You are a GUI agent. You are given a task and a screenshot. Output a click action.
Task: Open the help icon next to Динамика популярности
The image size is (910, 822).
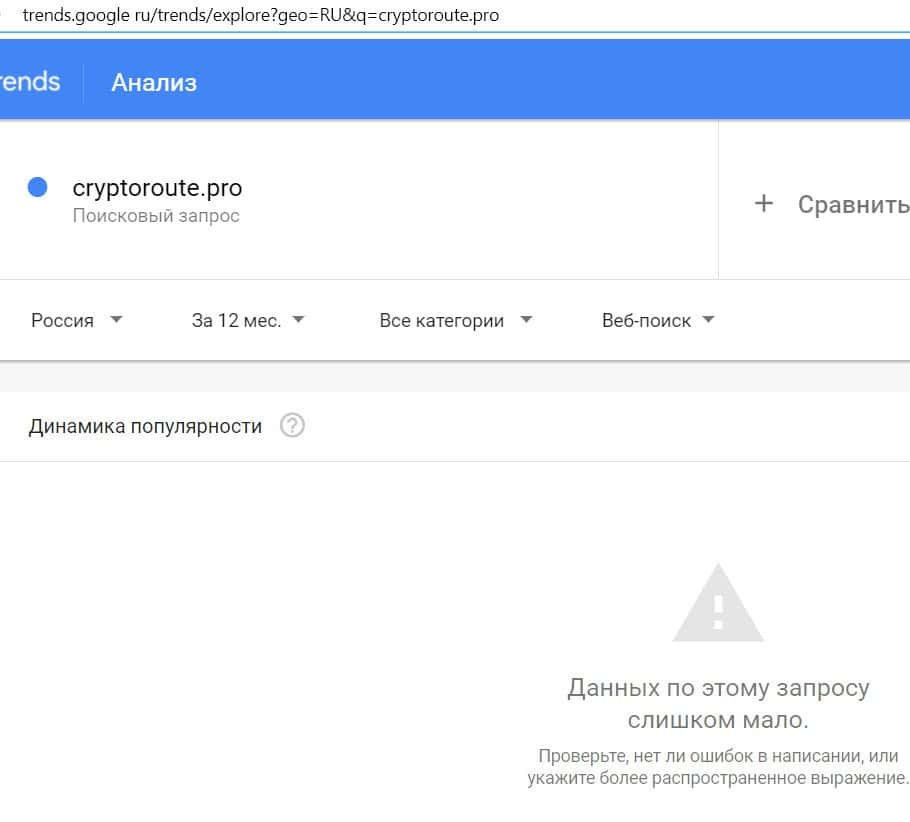point(292,426)
